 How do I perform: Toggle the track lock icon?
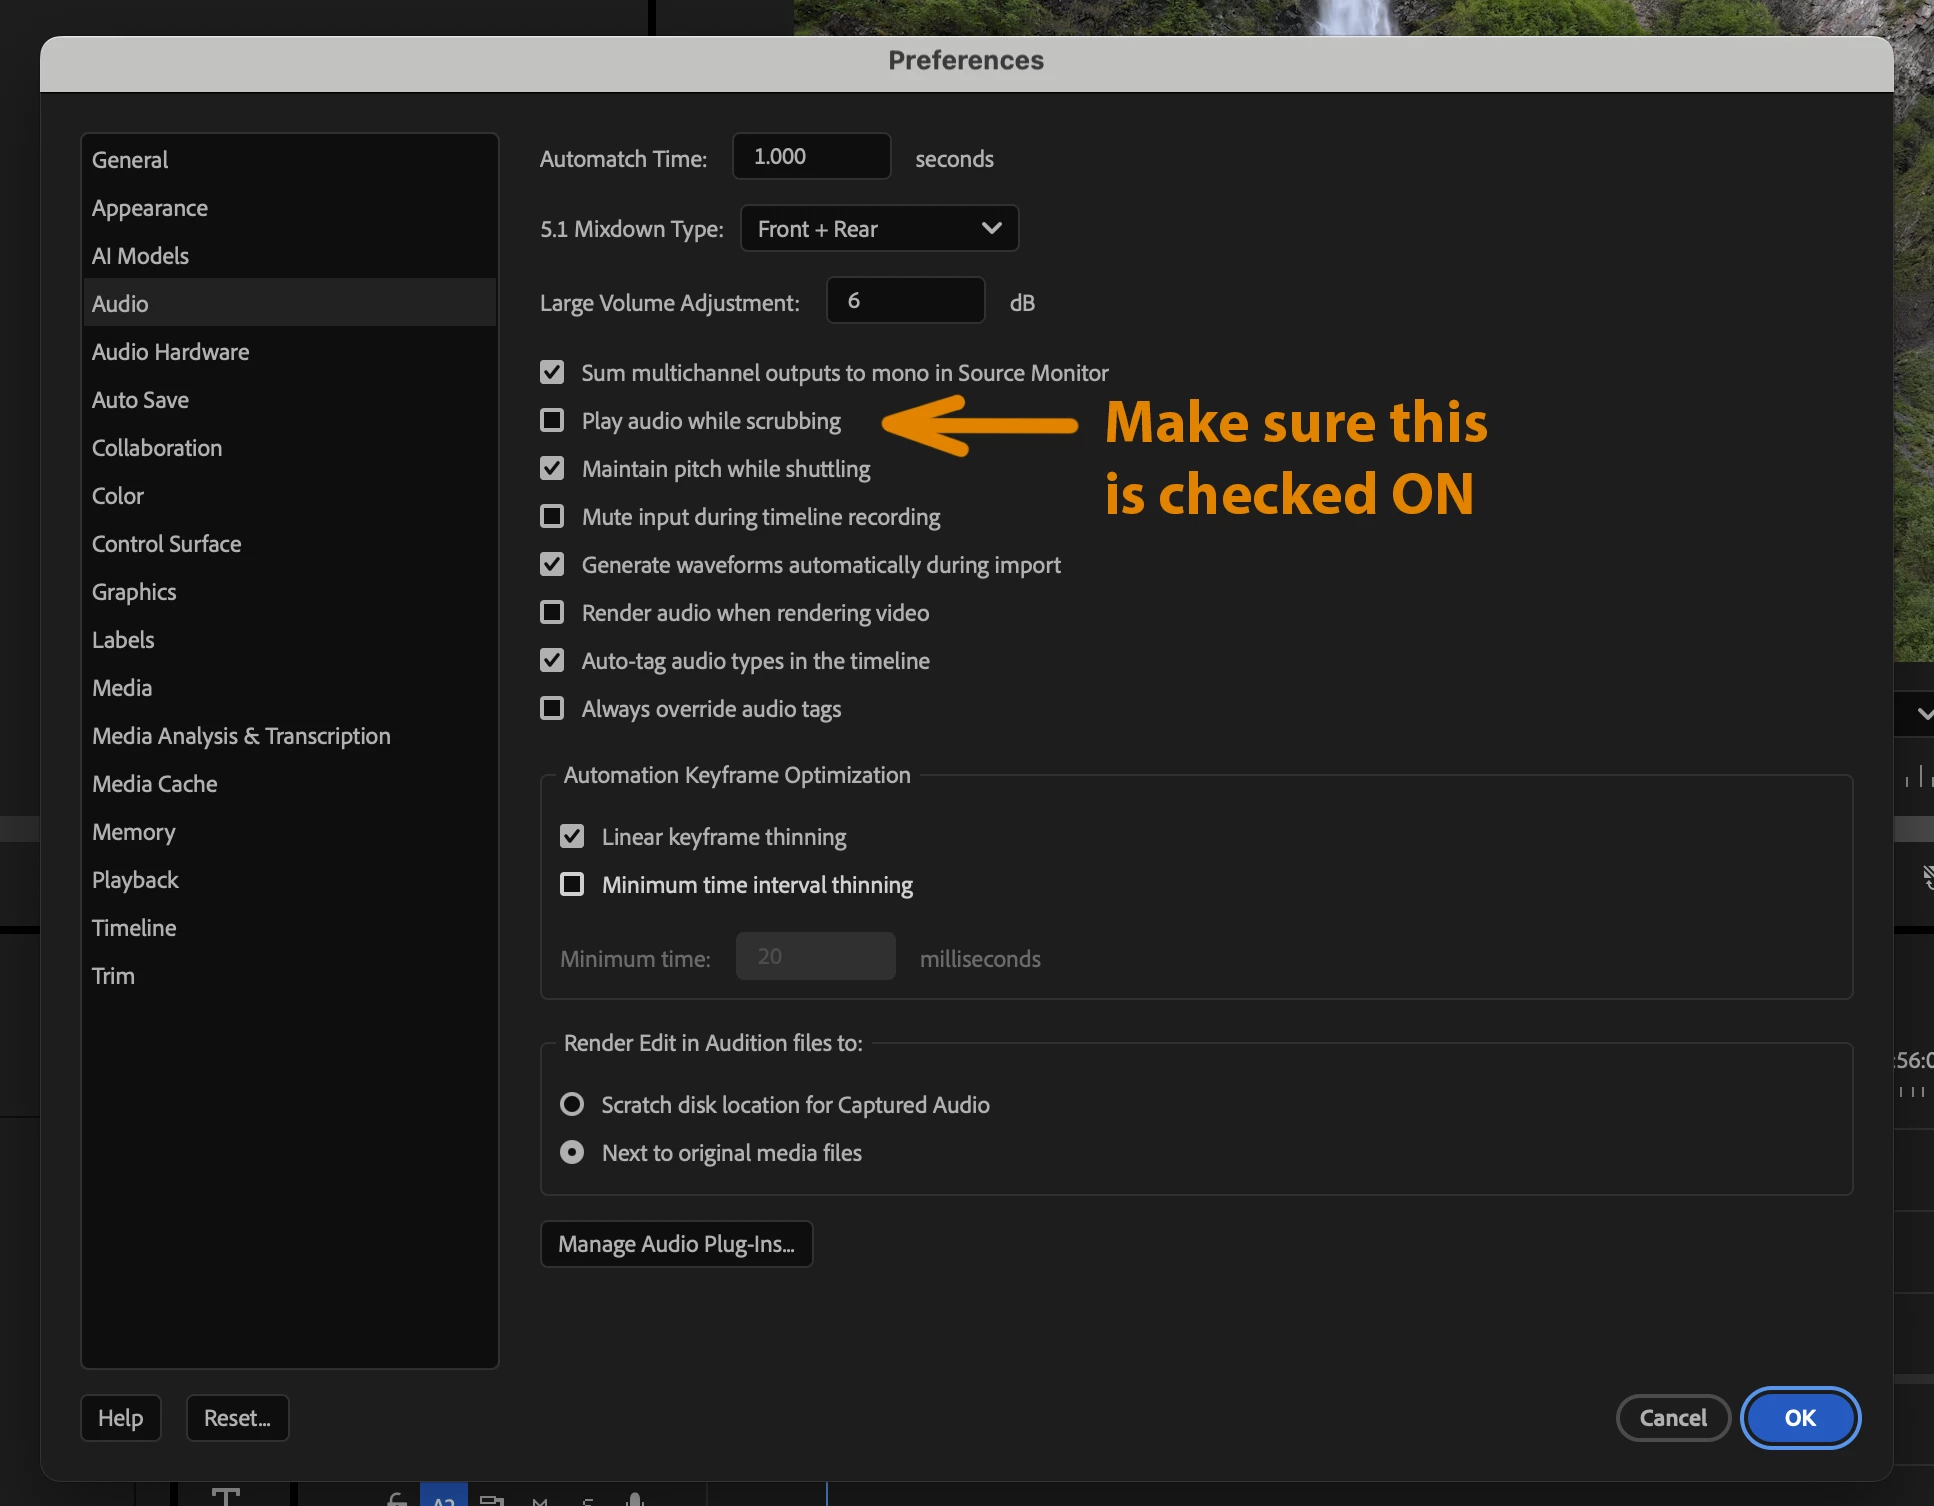coord(397,1498)
